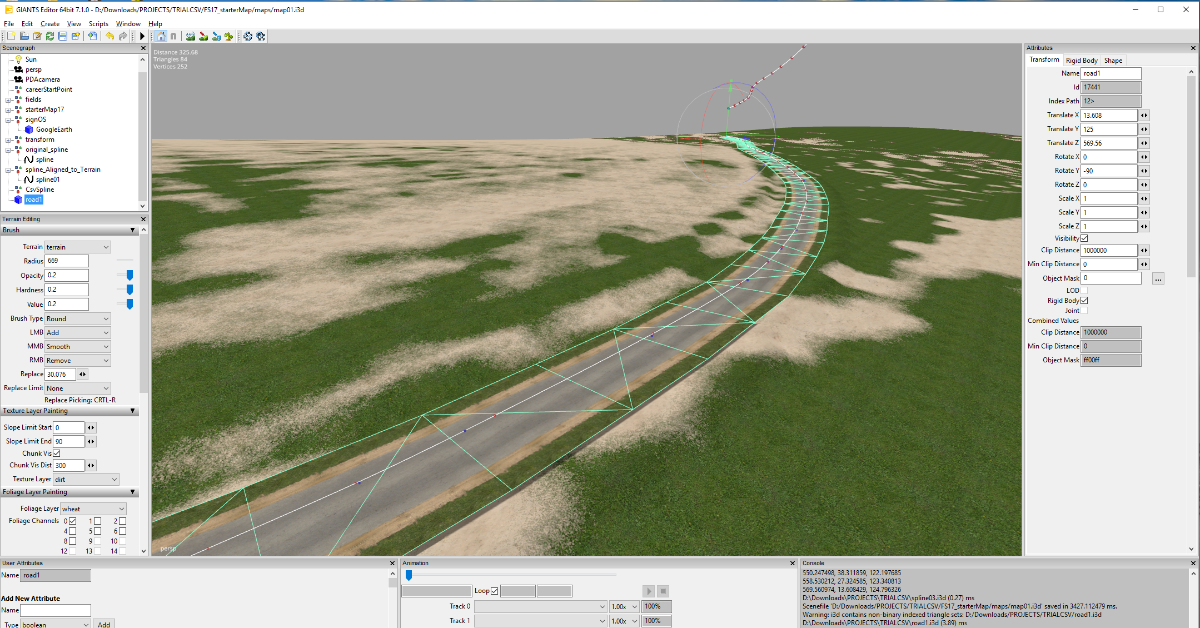Toggle the Rigid Body checkbox
Image resolution: width=1200 pixels, height=628 pixels.
tap(1084, 300)
